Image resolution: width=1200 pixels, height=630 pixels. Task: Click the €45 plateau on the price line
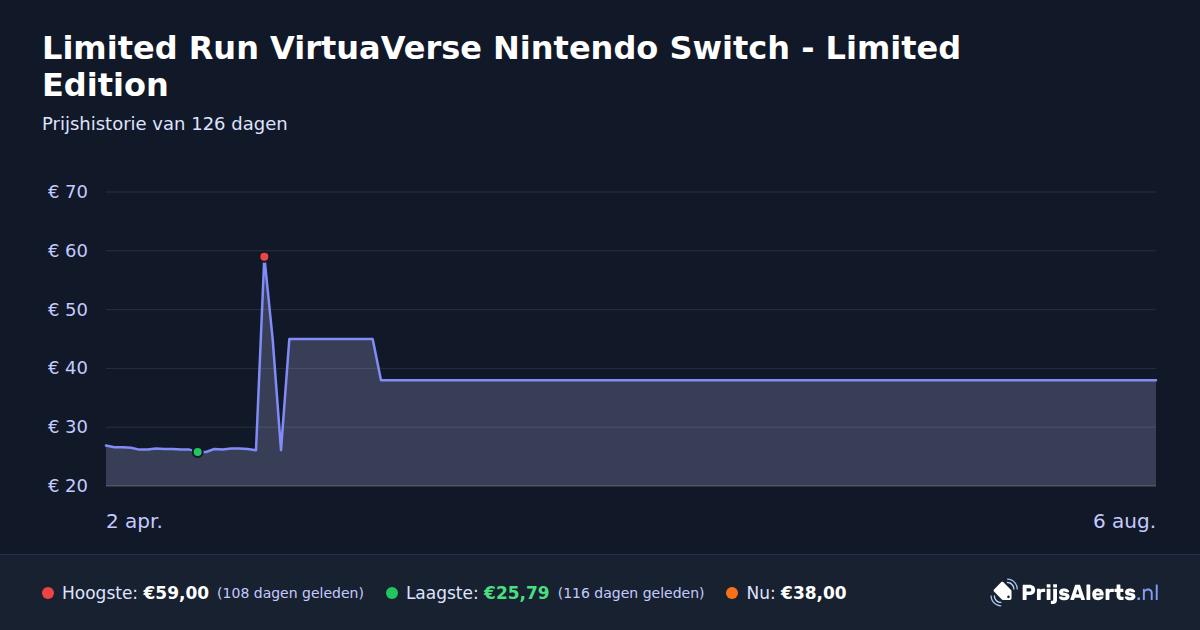click(331, 339)
